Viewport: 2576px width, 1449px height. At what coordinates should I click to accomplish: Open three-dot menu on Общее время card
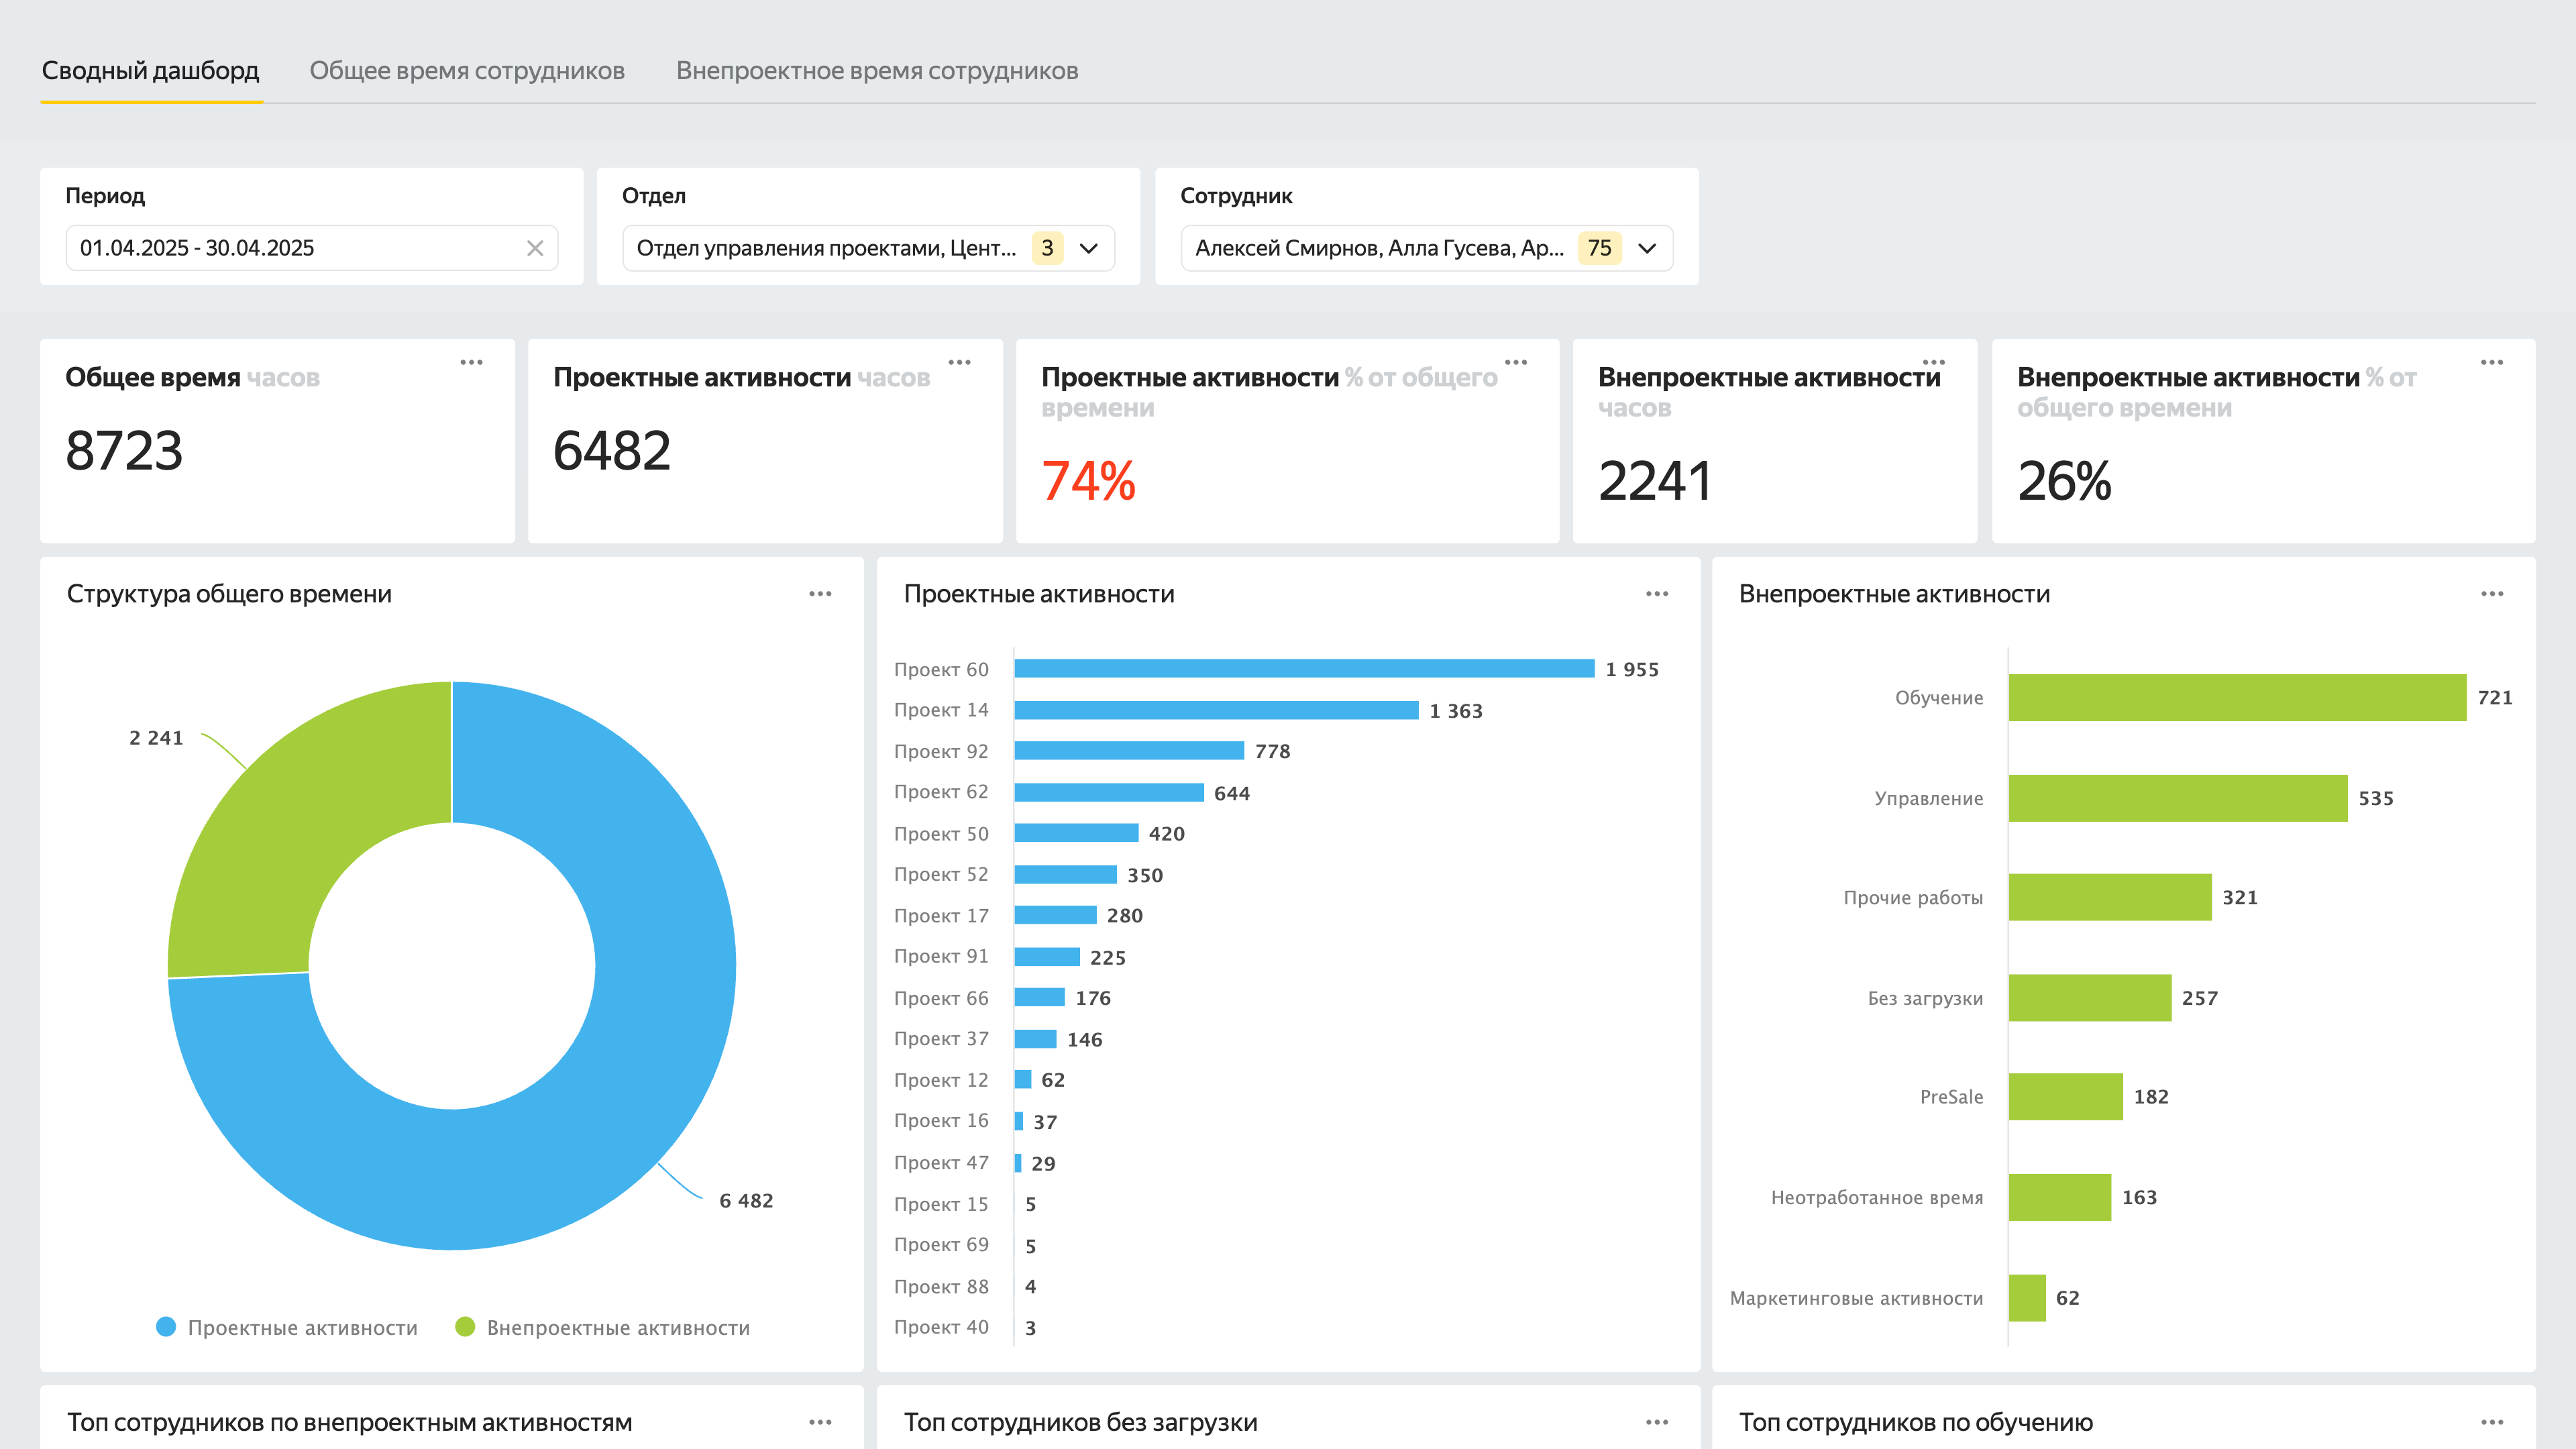point(471,362)
